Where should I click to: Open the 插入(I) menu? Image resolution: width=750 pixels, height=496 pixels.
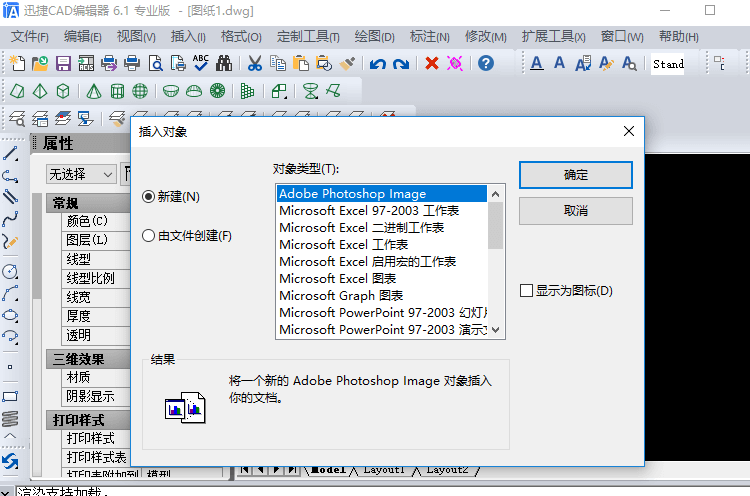tap(188, 37)
